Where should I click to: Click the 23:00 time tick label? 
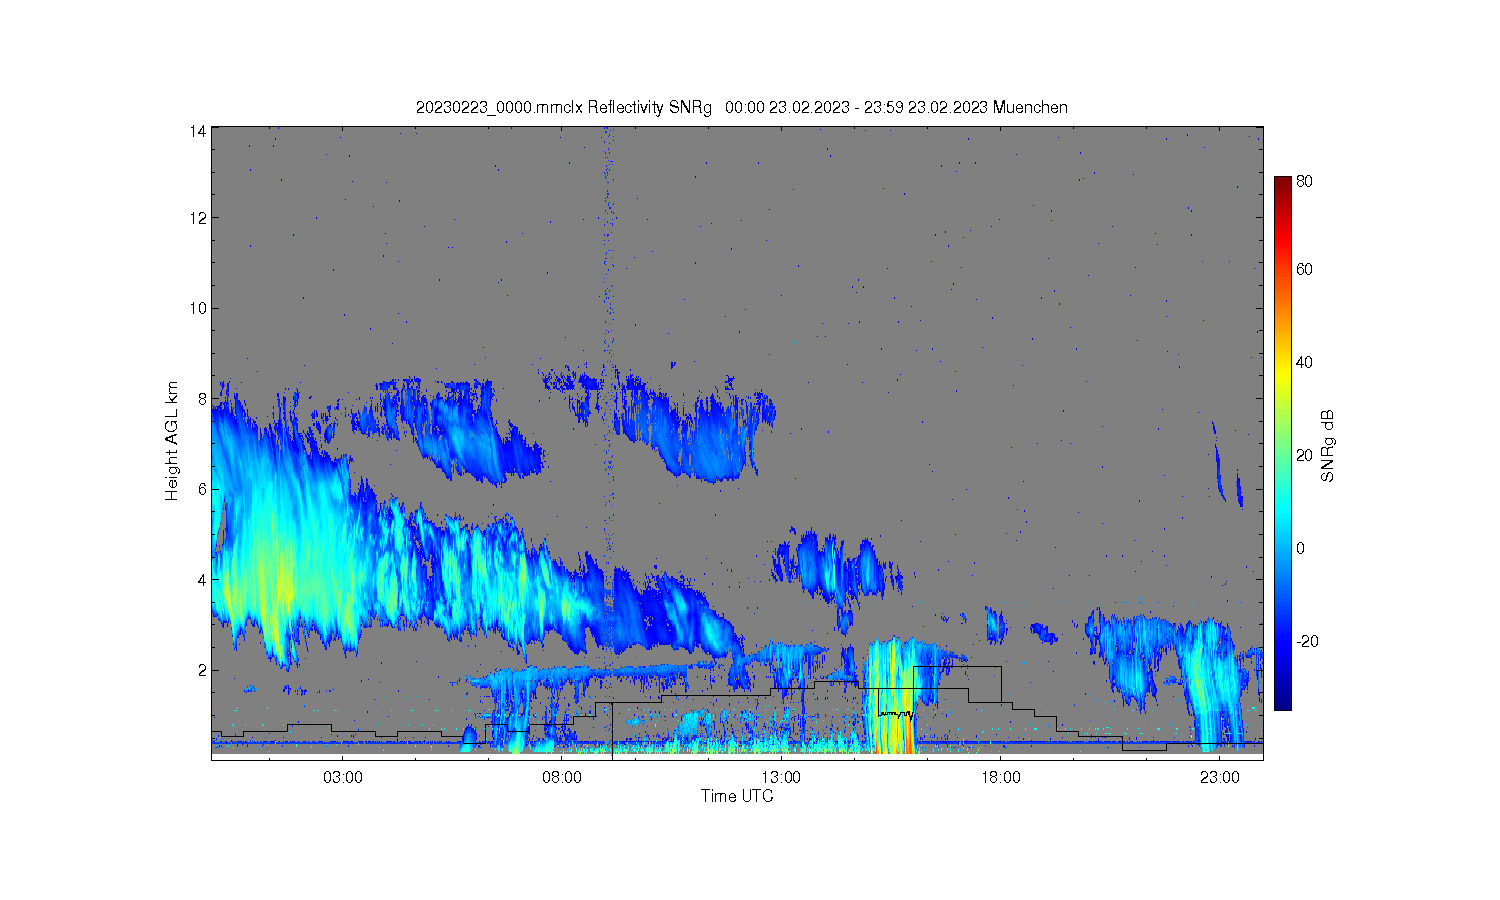pos(1219,777)
